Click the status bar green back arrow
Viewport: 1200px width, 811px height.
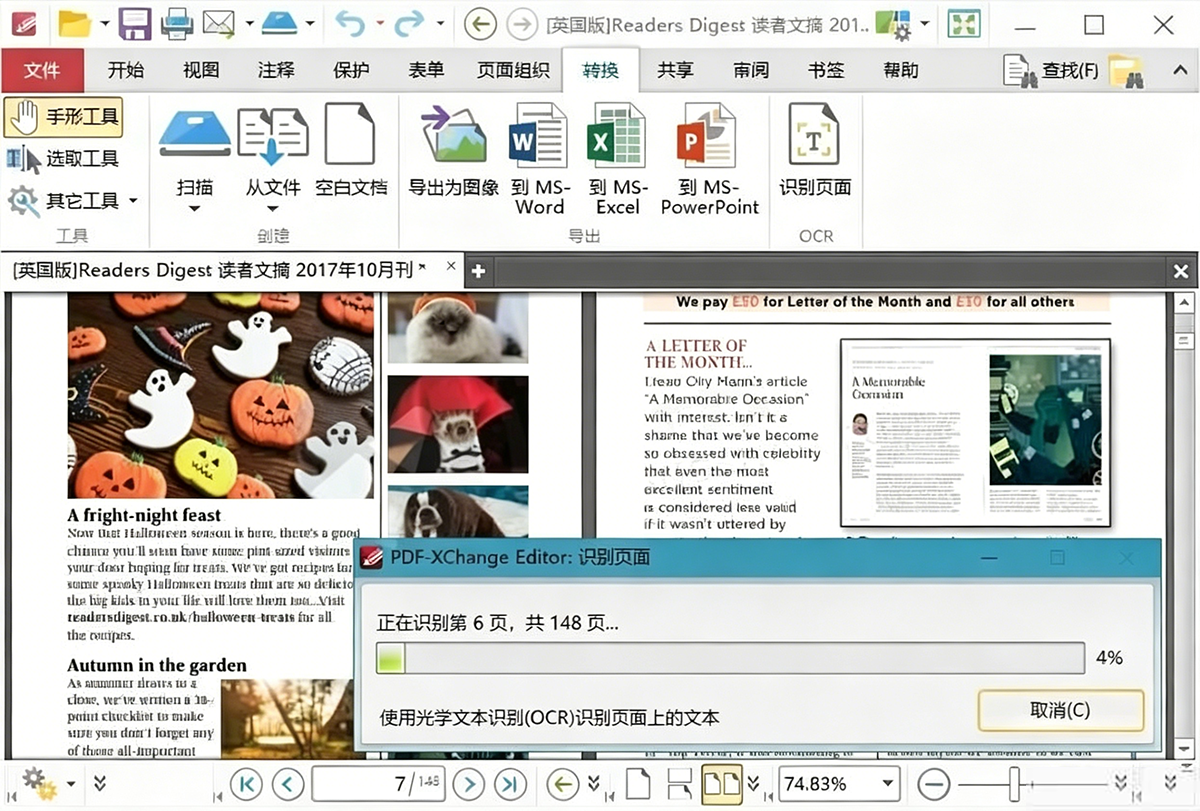[x=563, y=783]
